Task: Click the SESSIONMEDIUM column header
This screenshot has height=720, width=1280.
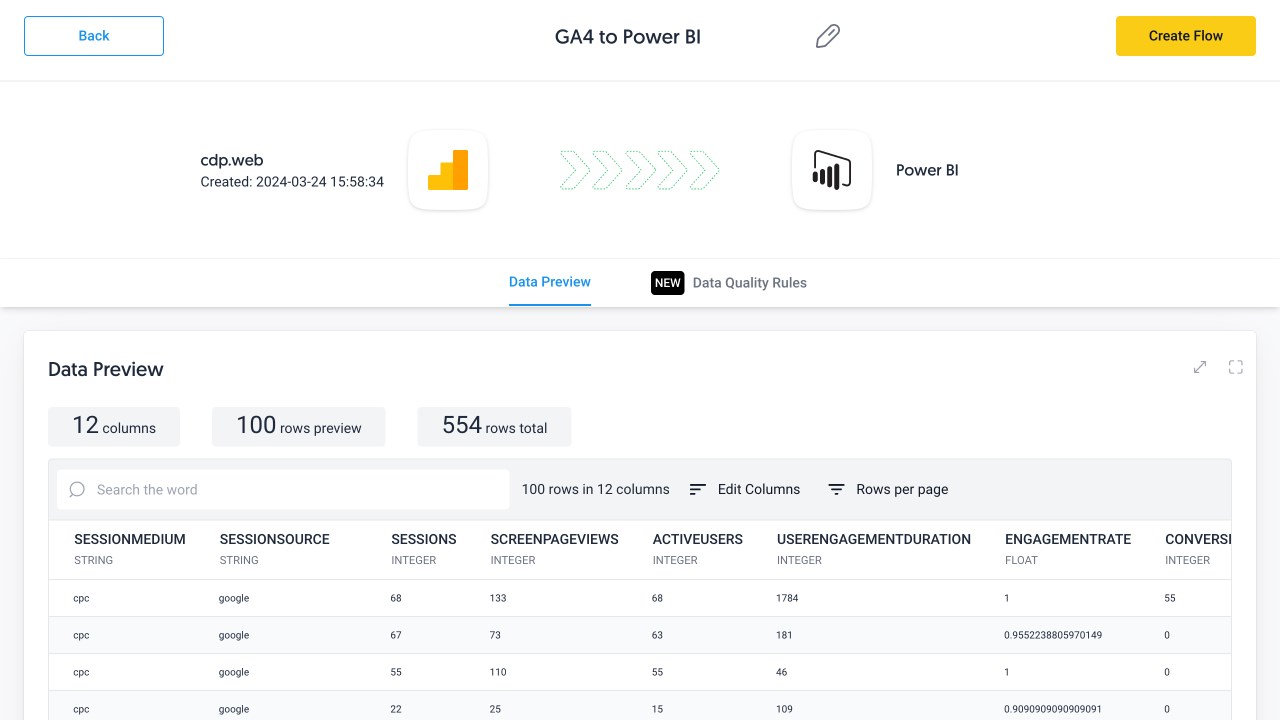Action: coord(130,539)
